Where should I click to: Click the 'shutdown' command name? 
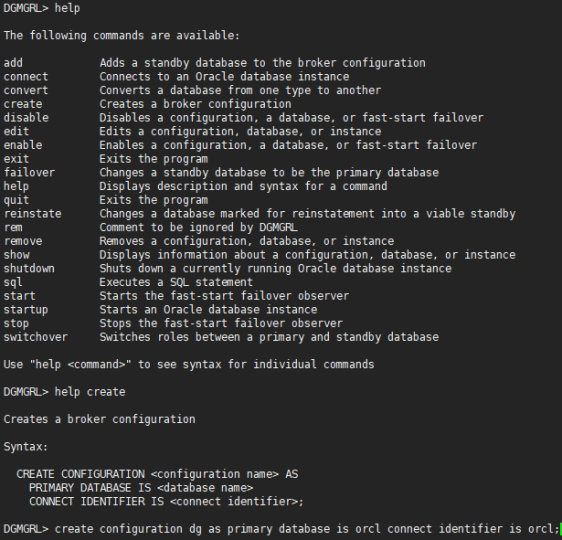click(29, 269)
